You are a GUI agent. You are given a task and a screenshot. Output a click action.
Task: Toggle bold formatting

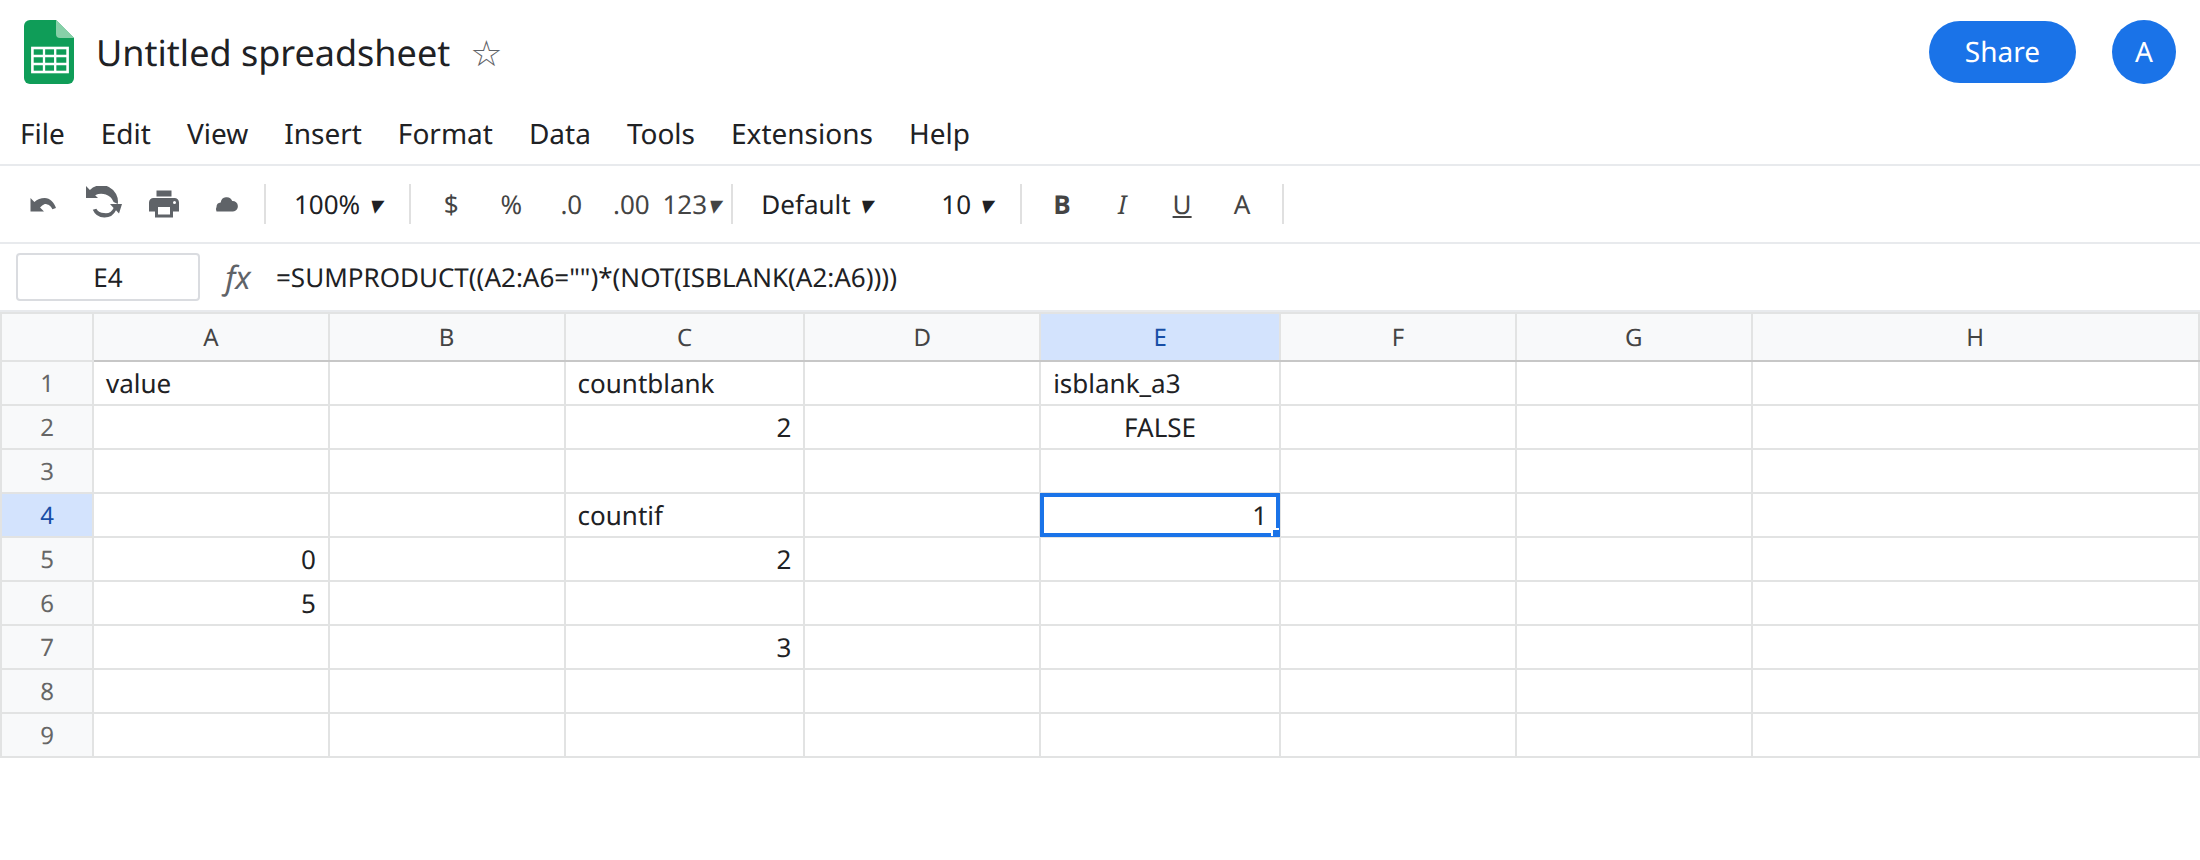1062,205
